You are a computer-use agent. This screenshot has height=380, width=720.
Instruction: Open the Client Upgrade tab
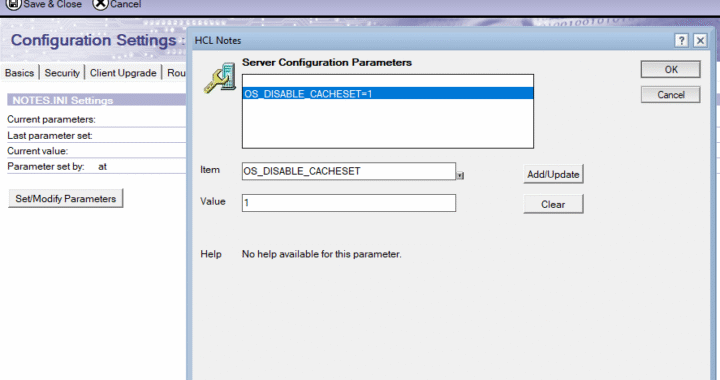[123, 73]
